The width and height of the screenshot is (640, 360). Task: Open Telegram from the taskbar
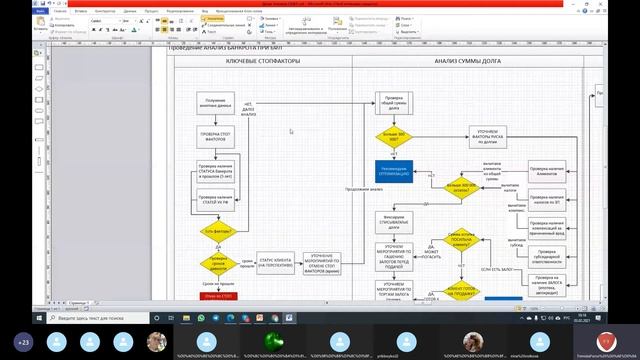coord(216,318)
